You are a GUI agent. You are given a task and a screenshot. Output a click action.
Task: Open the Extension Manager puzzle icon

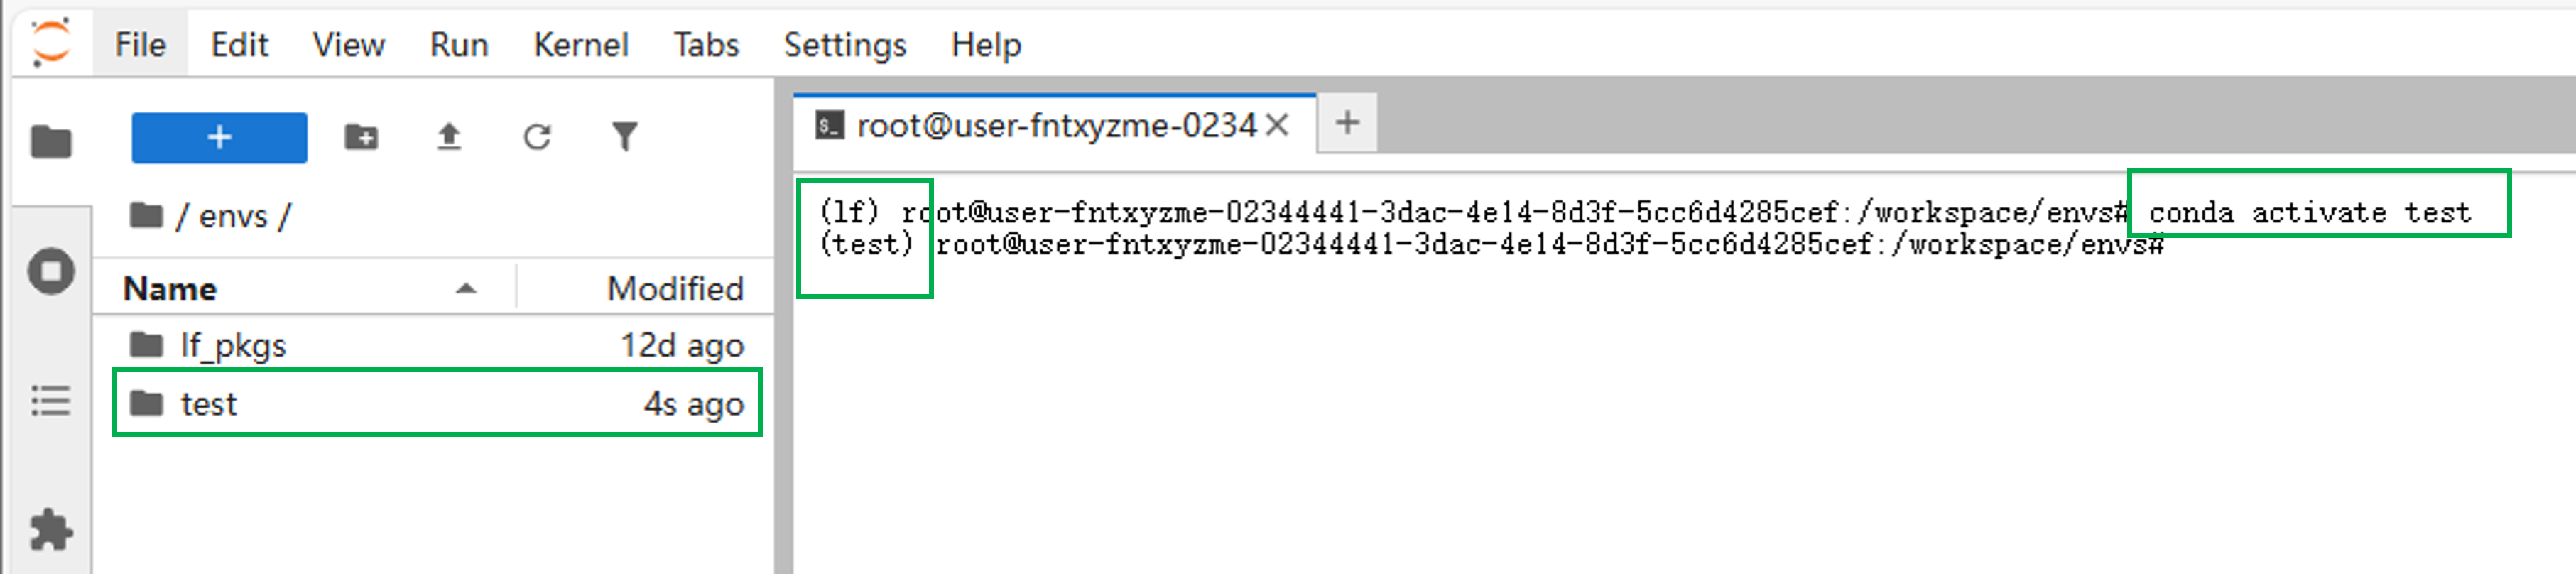[x=50, y=529]
